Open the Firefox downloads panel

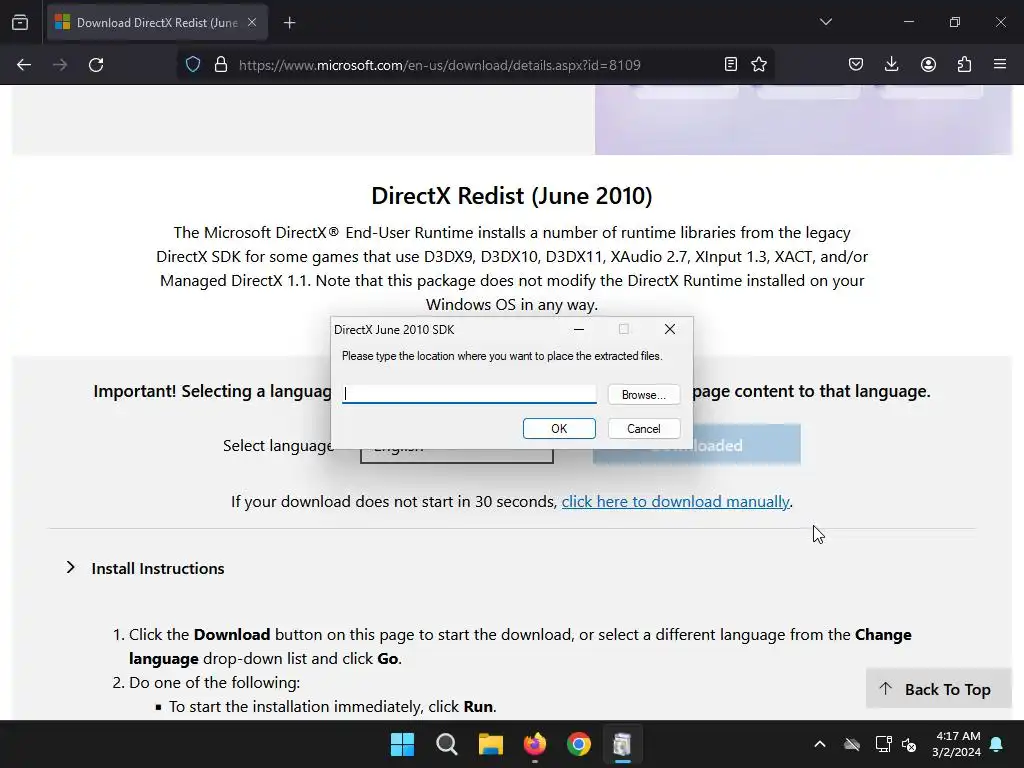click(891, 64)
